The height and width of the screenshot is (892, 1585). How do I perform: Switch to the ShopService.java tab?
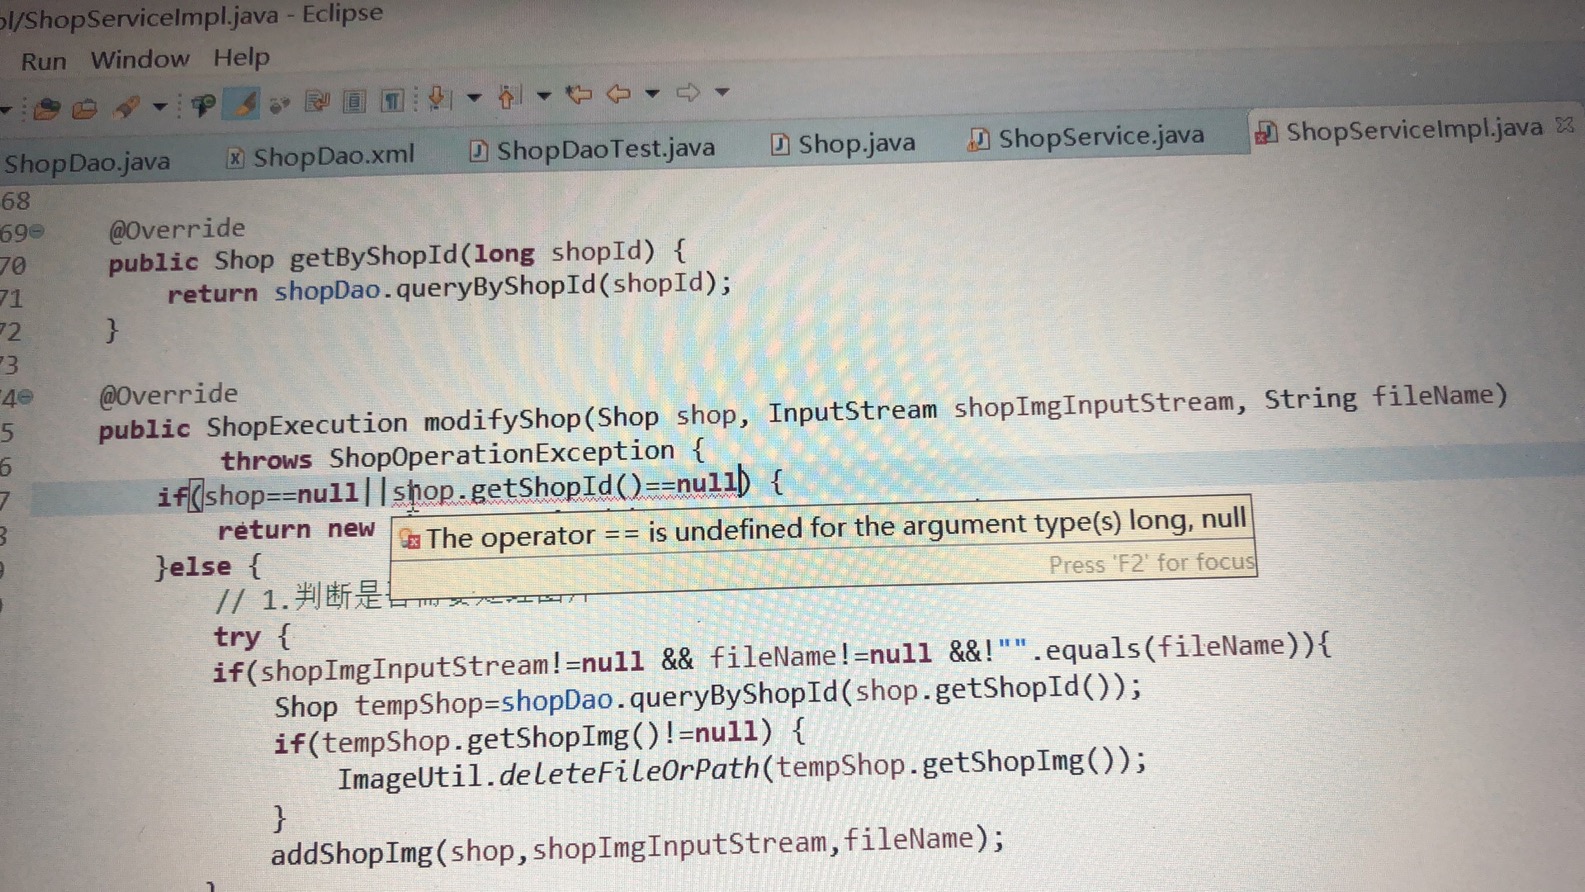coord(1085,137)
